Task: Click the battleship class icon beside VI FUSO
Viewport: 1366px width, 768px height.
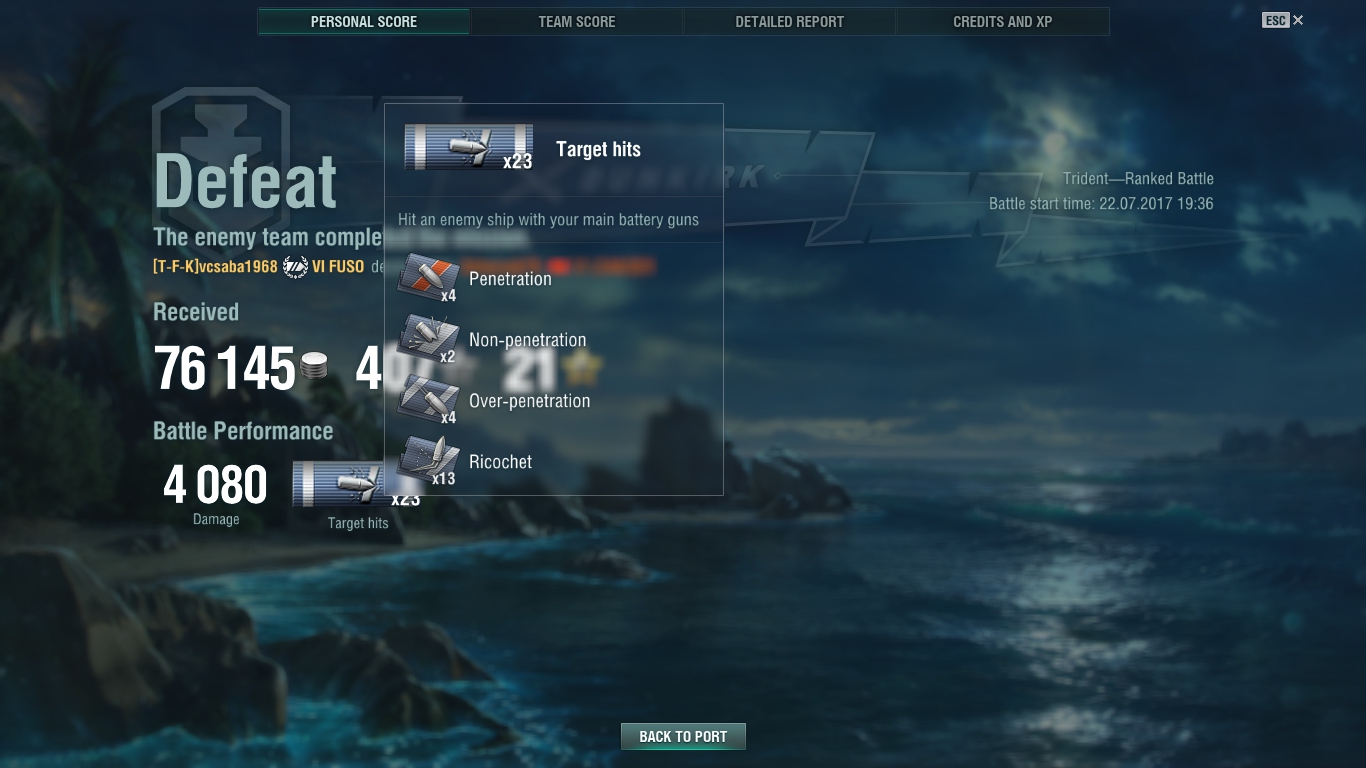Action: click(x=295, y=267)
